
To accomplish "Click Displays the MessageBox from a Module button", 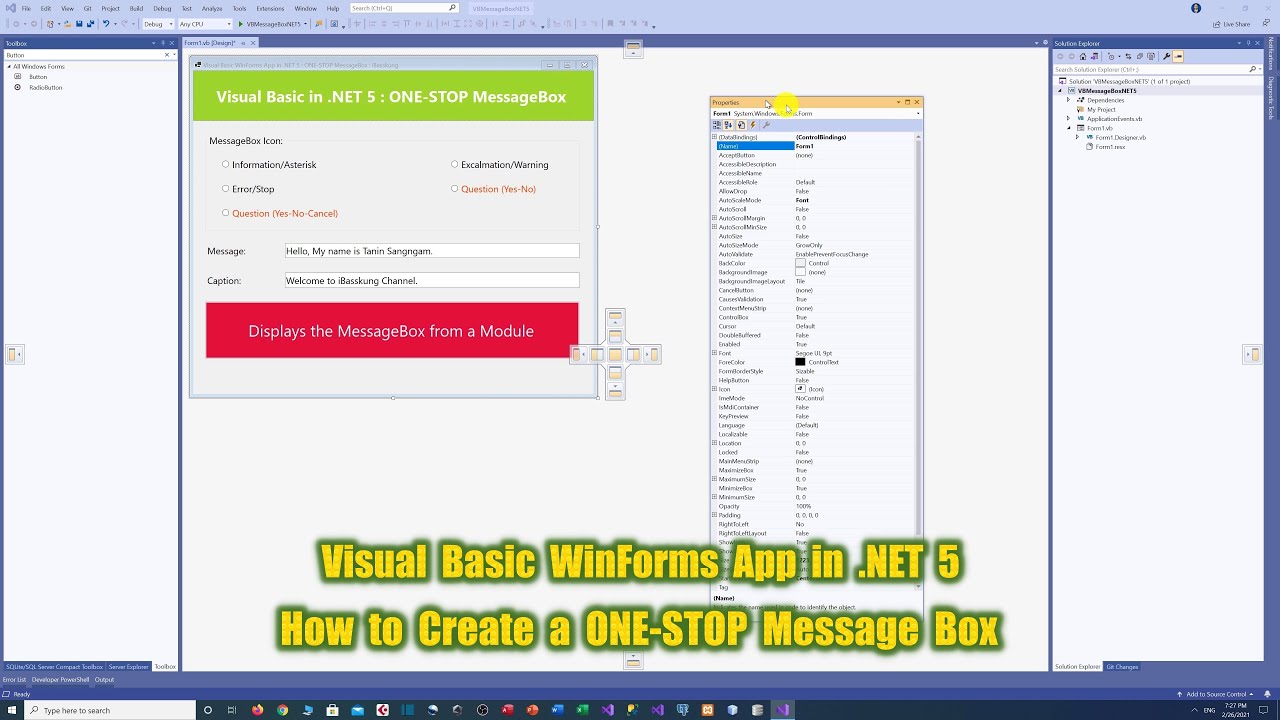I will (x=392, y=331).
